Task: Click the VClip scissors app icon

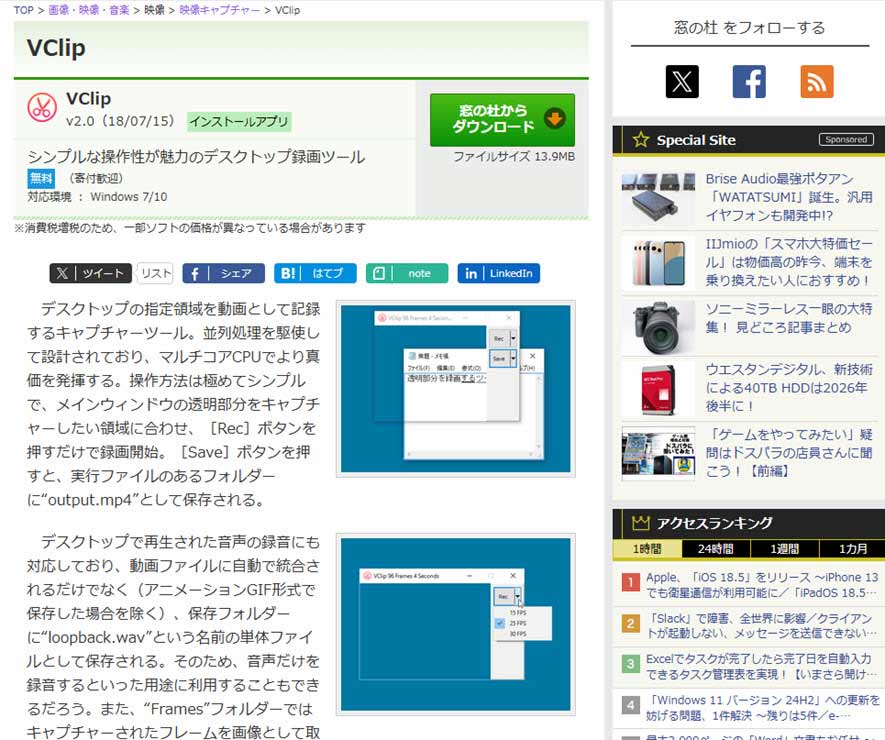Action: coord(42,107)
